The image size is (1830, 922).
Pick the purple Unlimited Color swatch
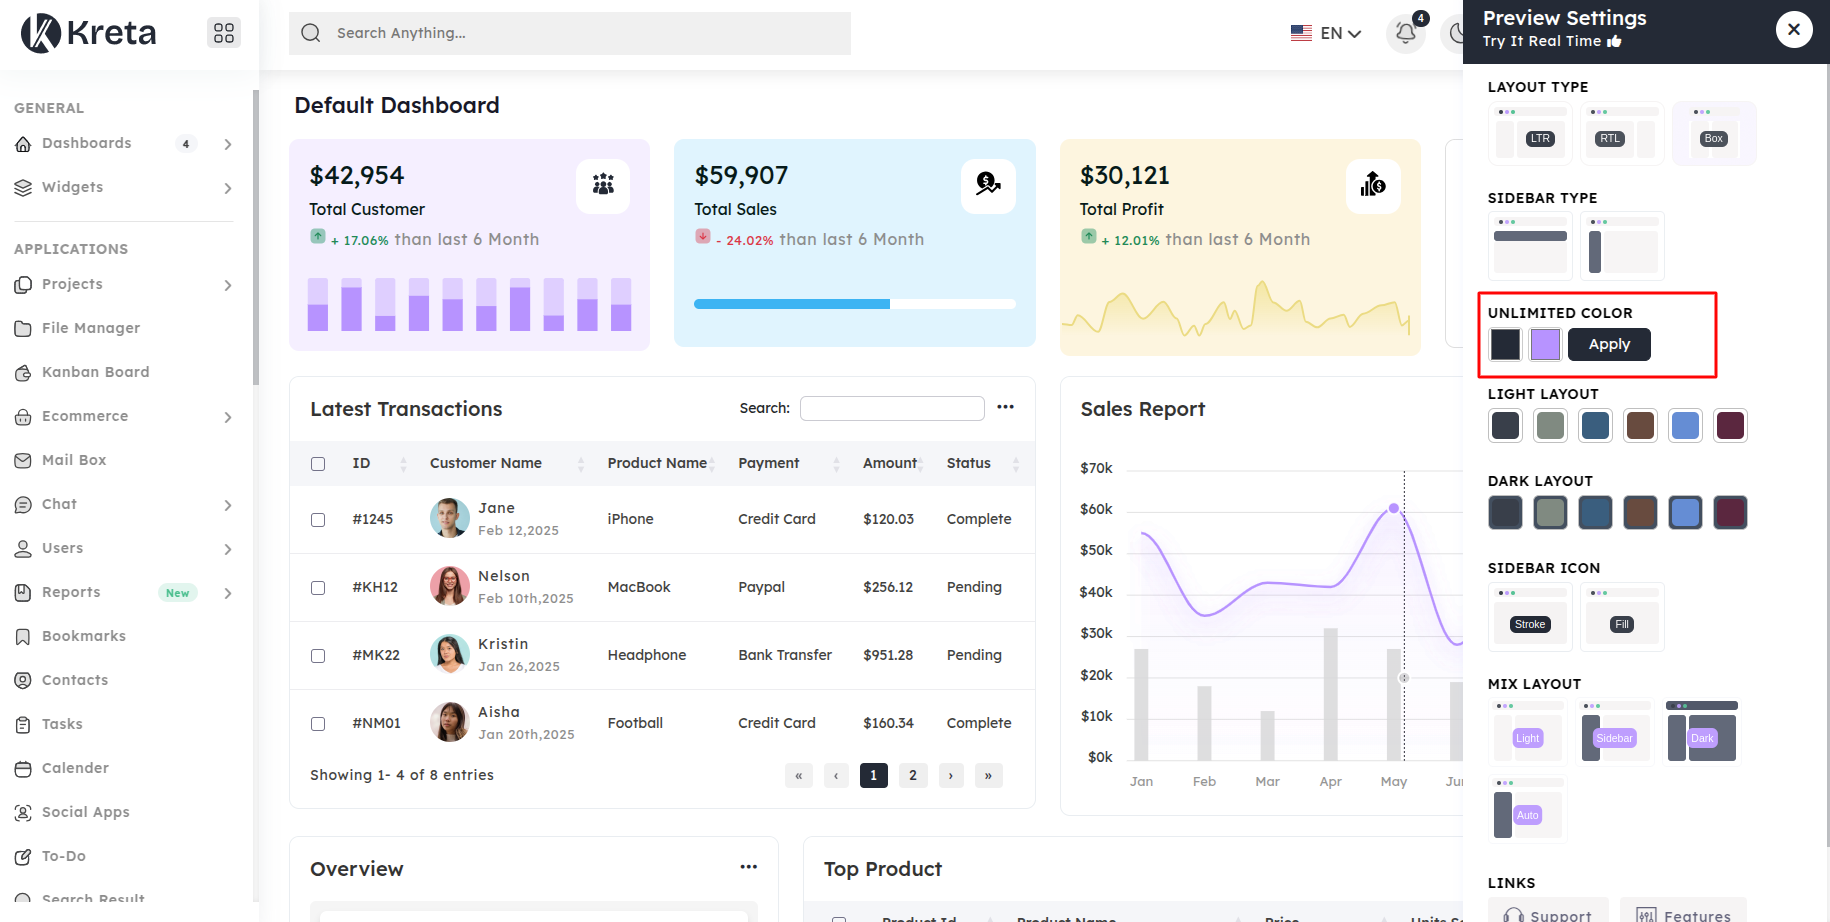pyautogui.click(x=1545, y=344)
